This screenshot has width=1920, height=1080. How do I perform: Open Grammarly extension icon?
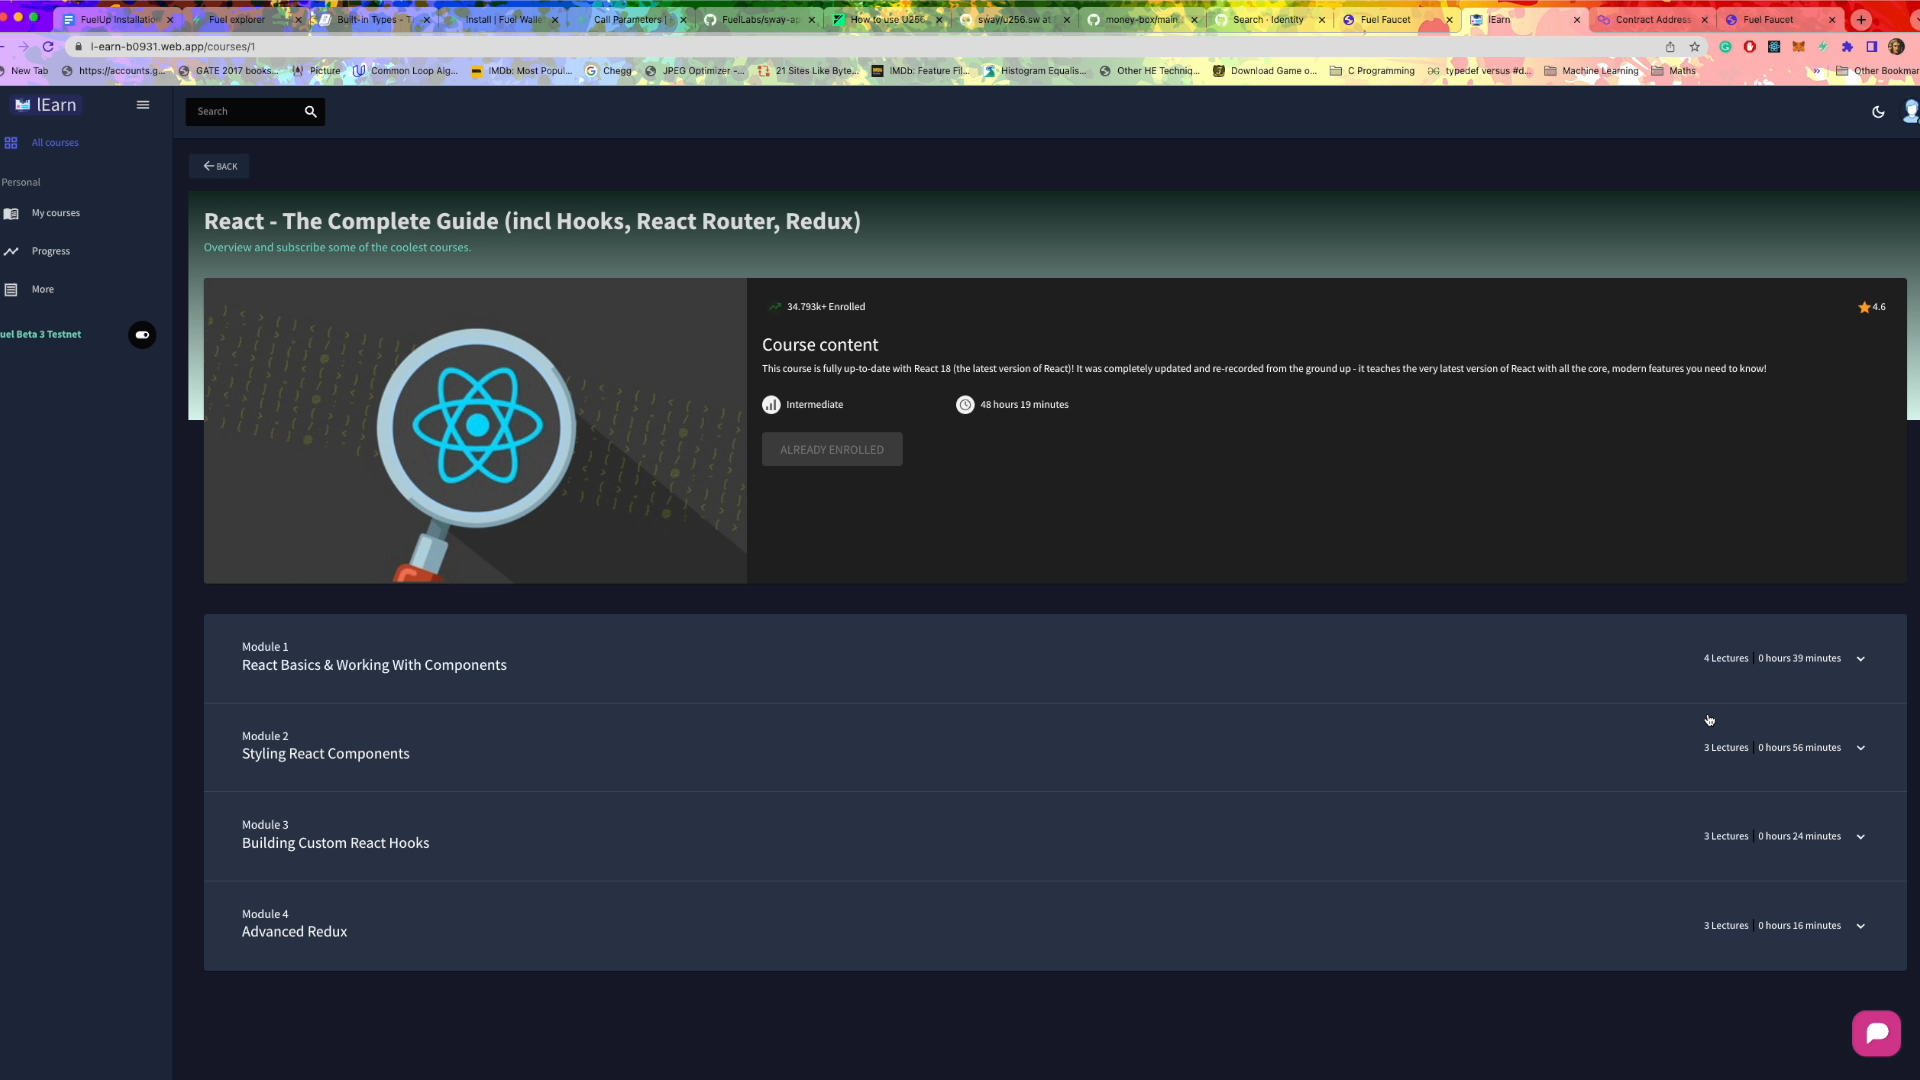(1725, 47)
